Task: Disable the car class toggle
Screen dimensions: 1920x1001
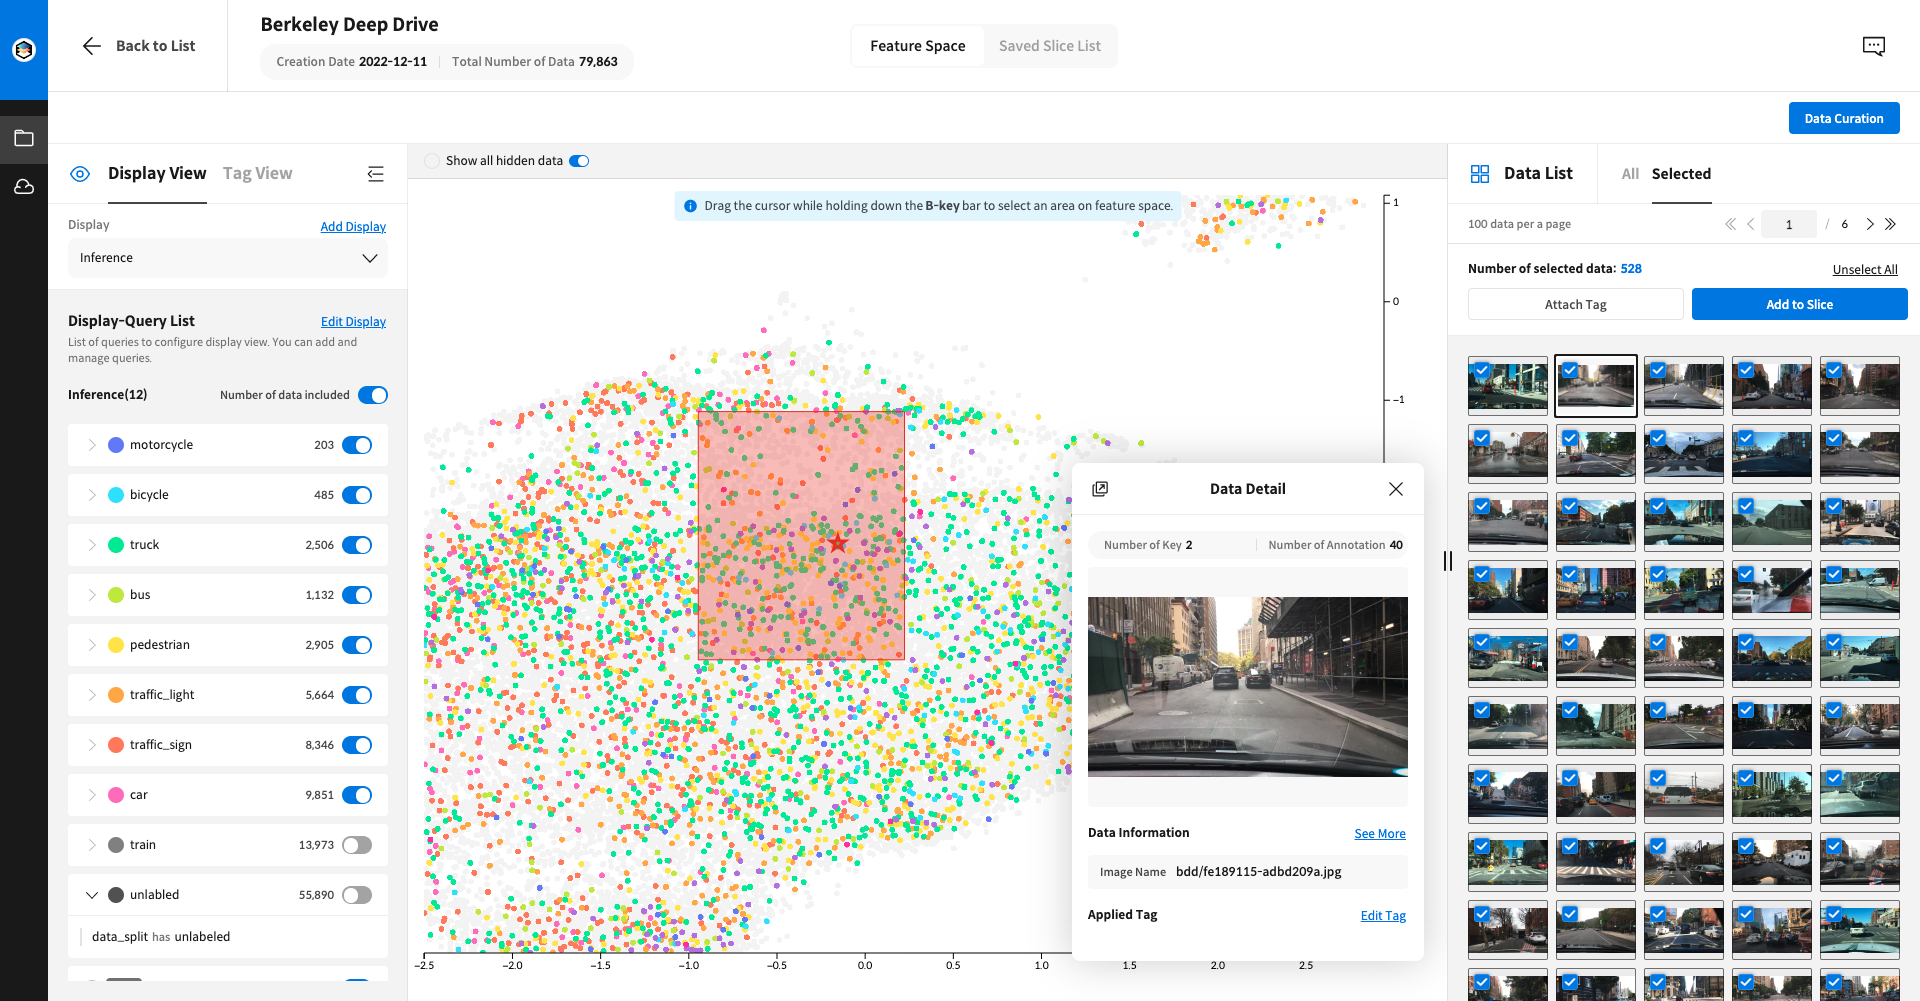Action: coord(357,795)
